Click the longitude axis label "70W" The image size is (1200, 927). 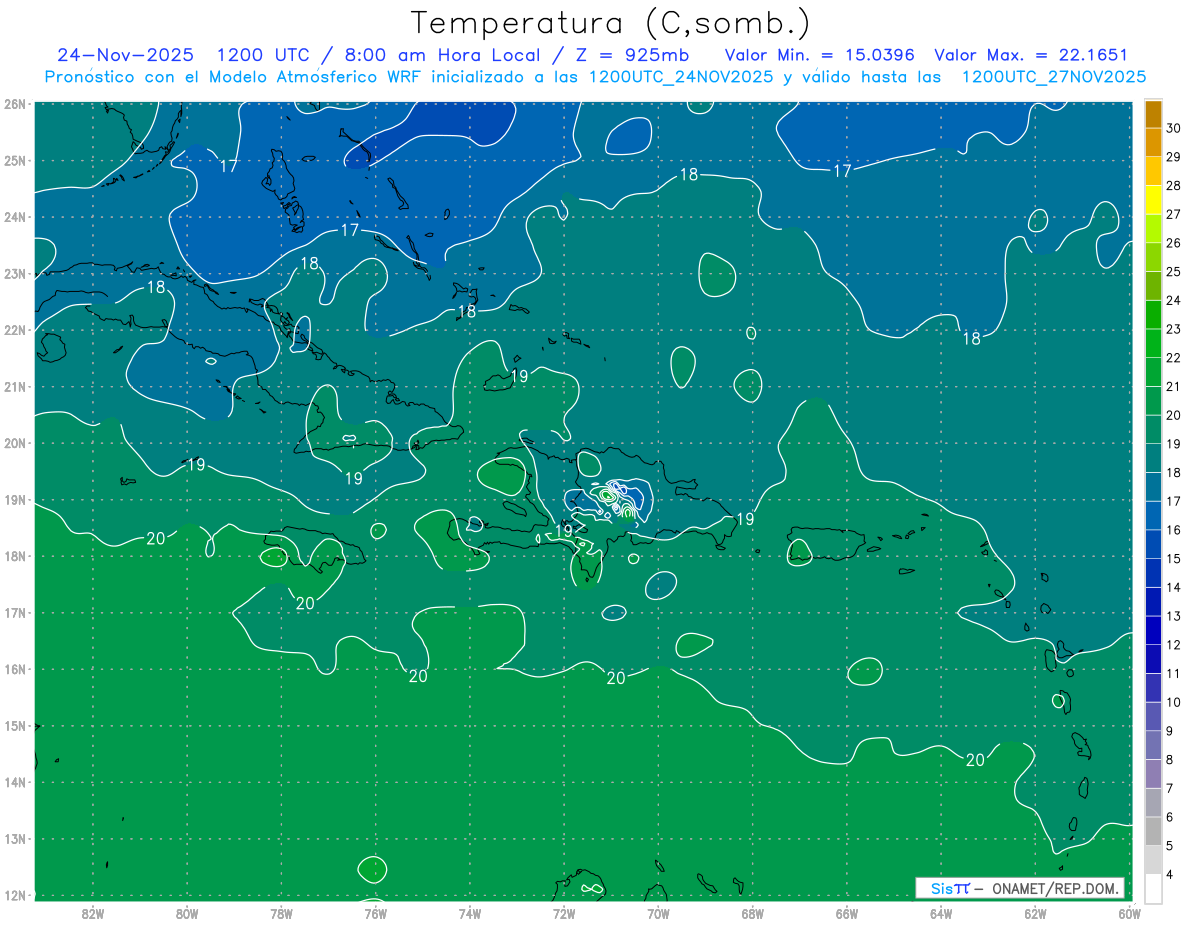[x=658, y=913]
